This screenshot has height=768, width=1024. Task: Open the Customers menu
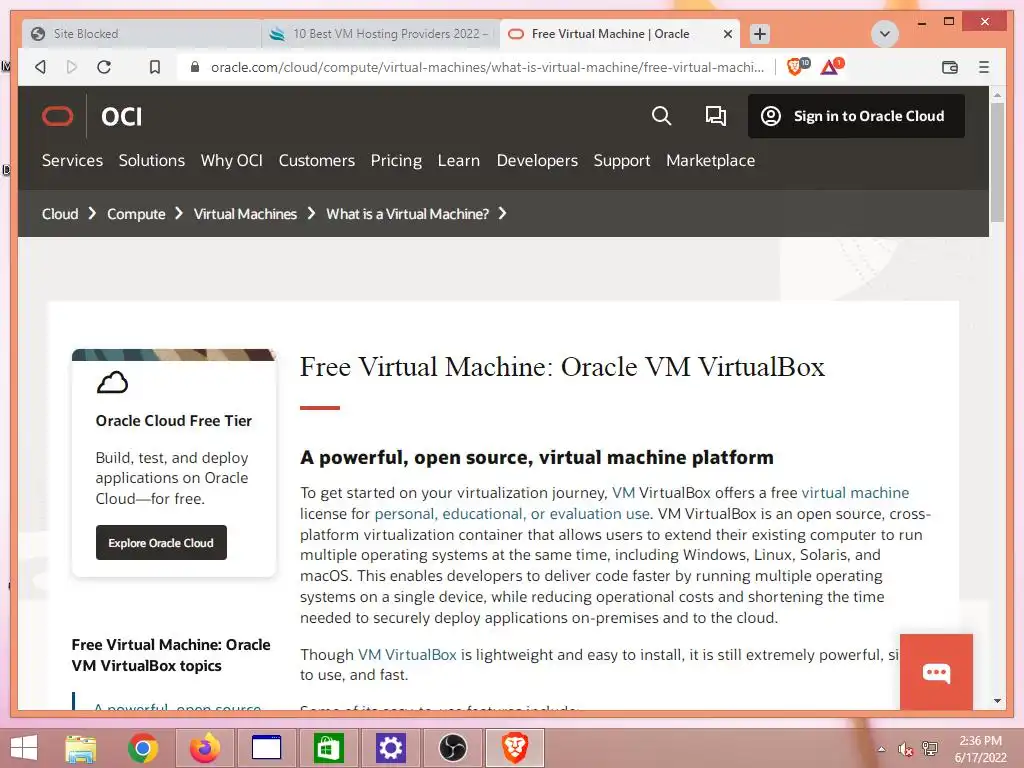click(x=317, y=161)
